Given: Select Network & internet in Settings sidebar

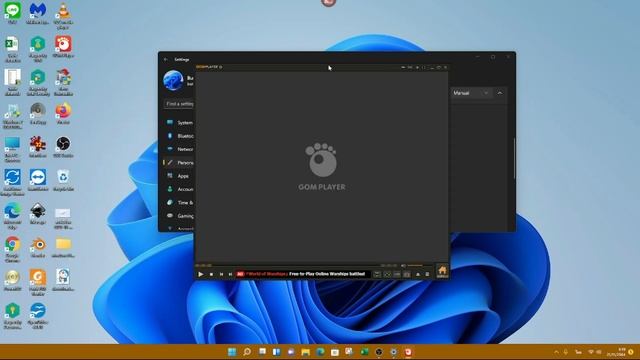Looking at the screenshot, I should 180,149.
